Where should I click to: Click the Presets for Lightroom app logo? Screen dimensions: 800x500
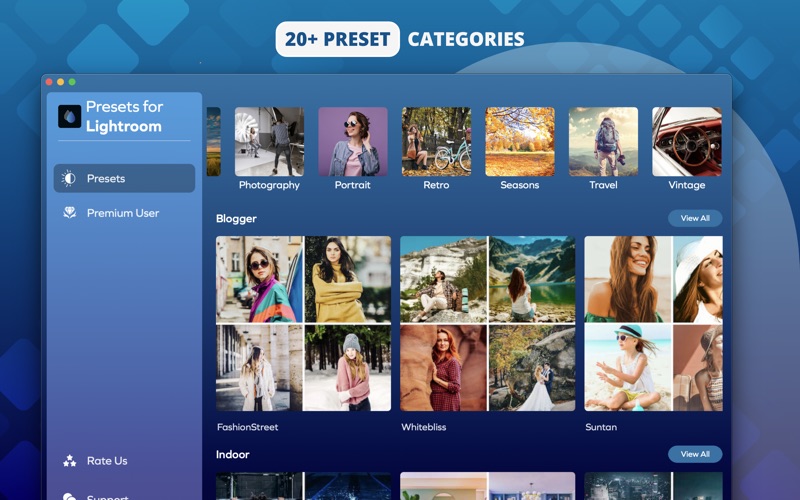[69, 116]
